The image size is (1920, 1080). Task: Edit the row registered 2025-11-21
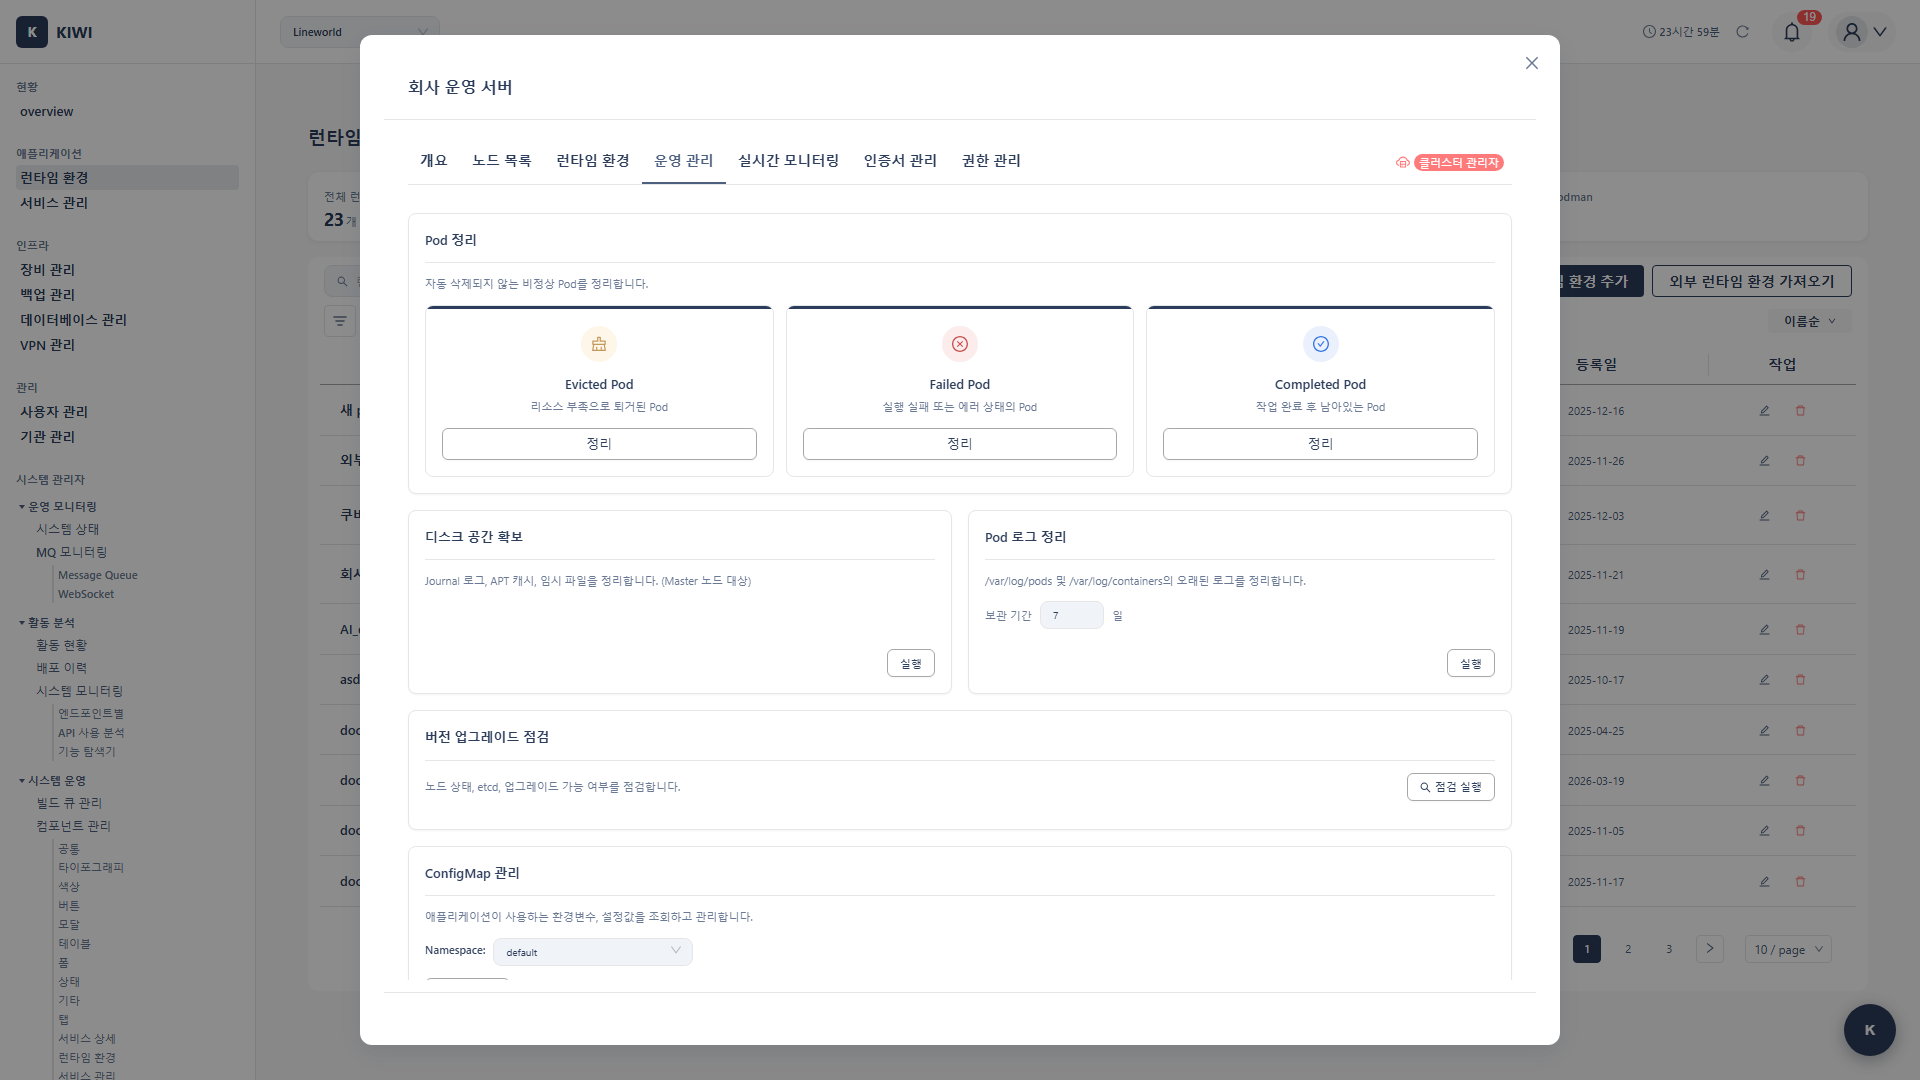[1764, 575]
